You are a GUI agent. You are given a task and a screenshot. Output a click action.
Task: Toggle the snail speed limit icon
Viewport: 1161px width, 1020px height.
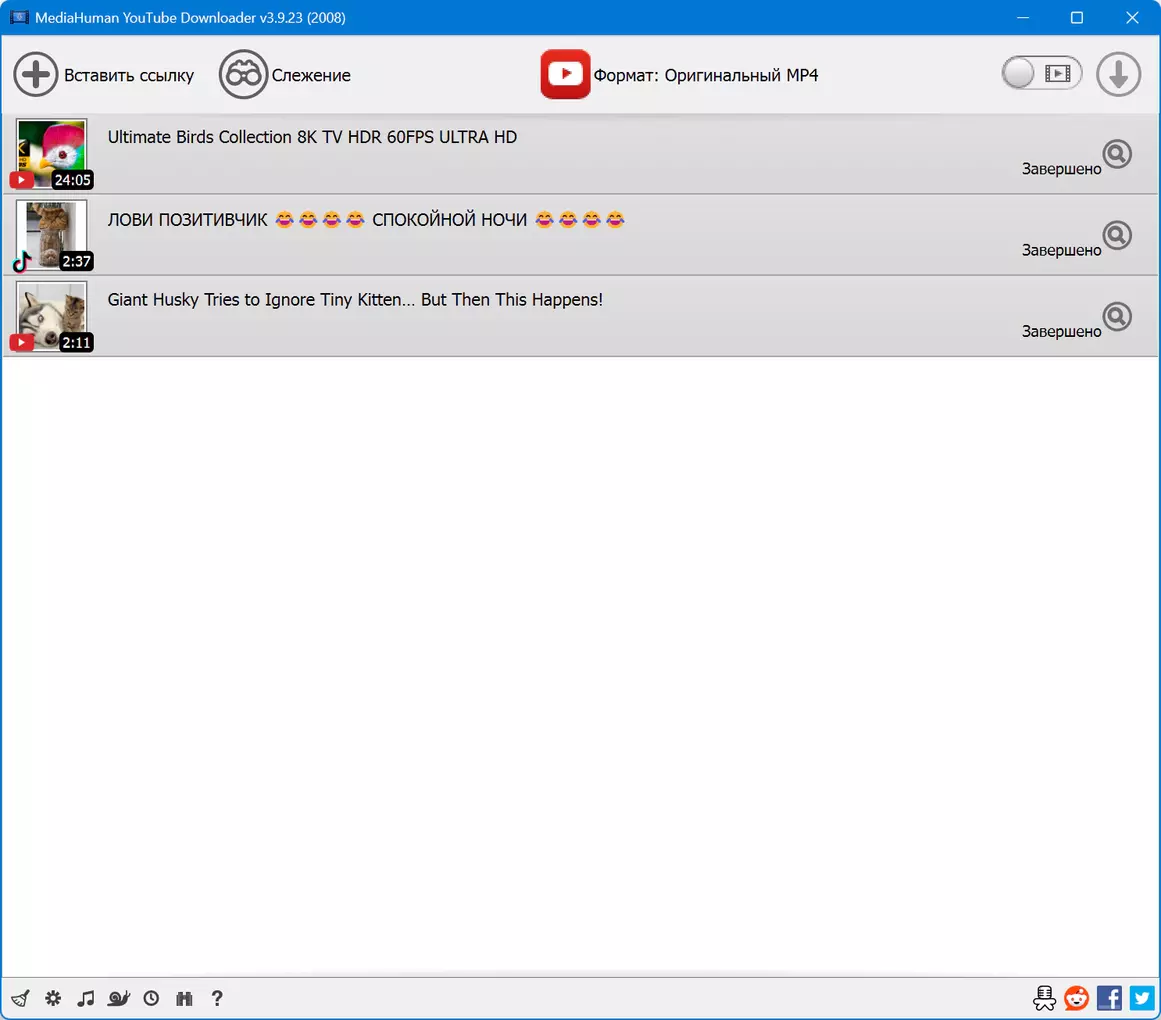[x=118, y=999]
